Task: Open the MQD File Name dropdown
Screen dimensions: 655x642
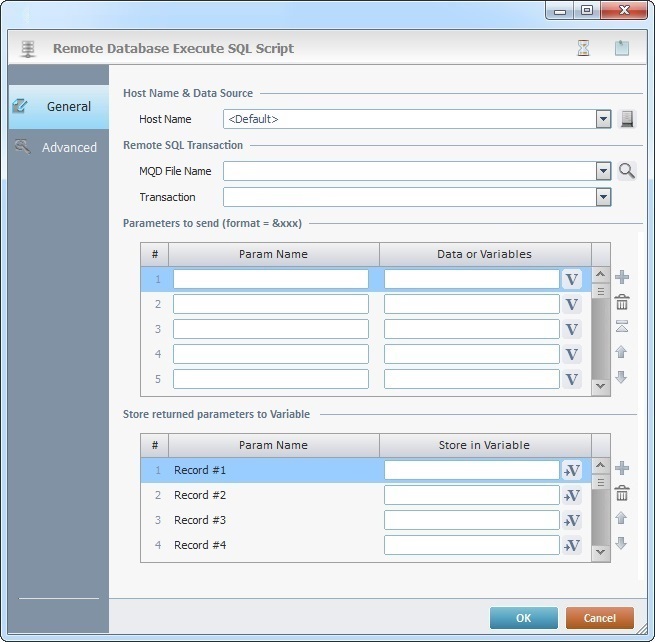Action: click(603, 171)
